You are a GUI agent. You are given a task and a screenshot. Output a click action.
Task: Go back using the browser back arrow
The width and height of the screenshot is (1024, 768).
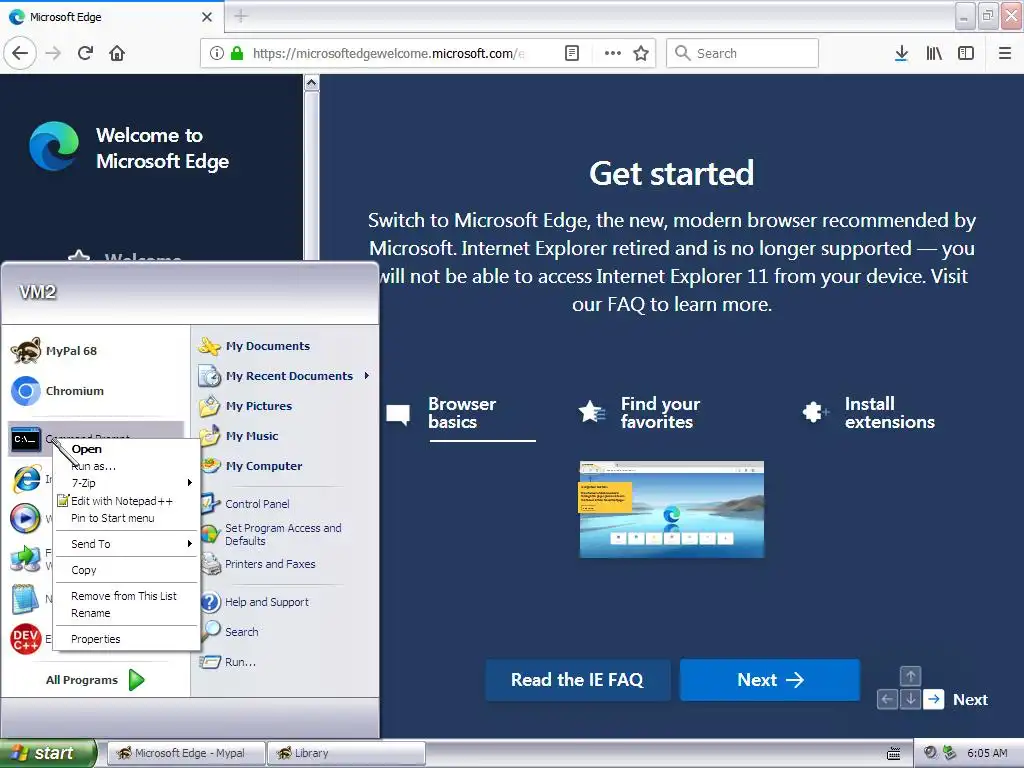(20, 53)
